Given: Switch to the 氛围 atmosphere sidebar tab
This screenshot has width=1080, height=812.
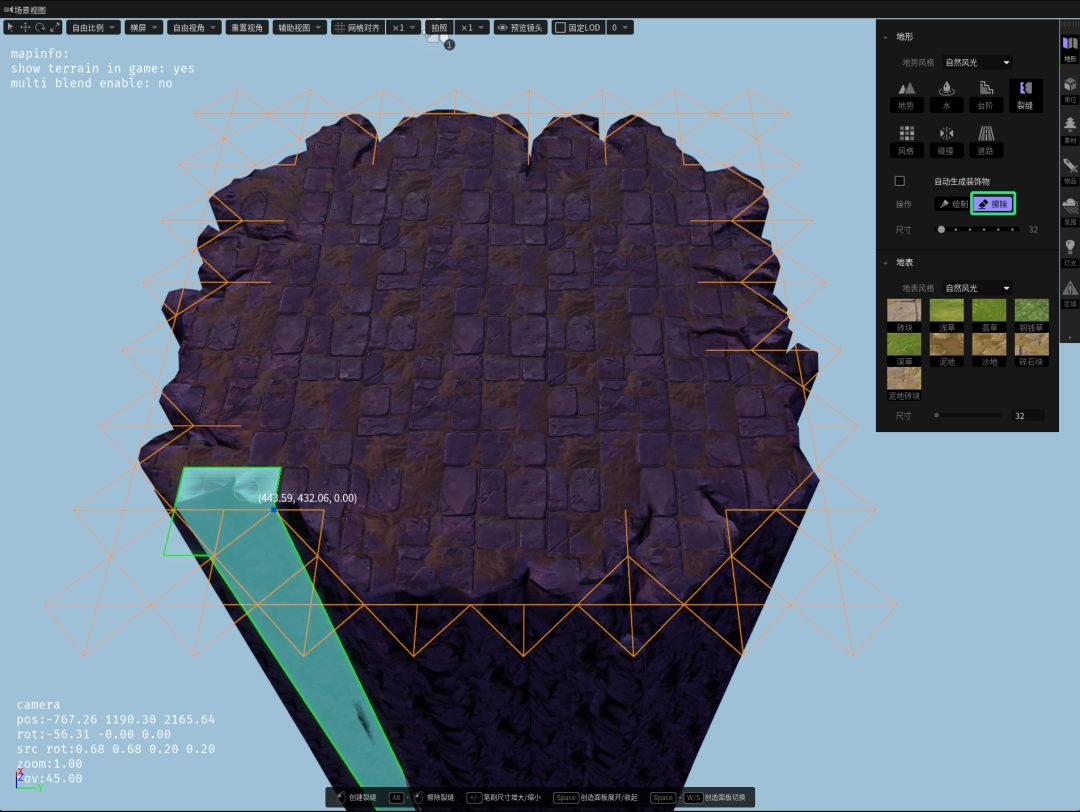Looking at the screenshot, I should pos(1070,210).
